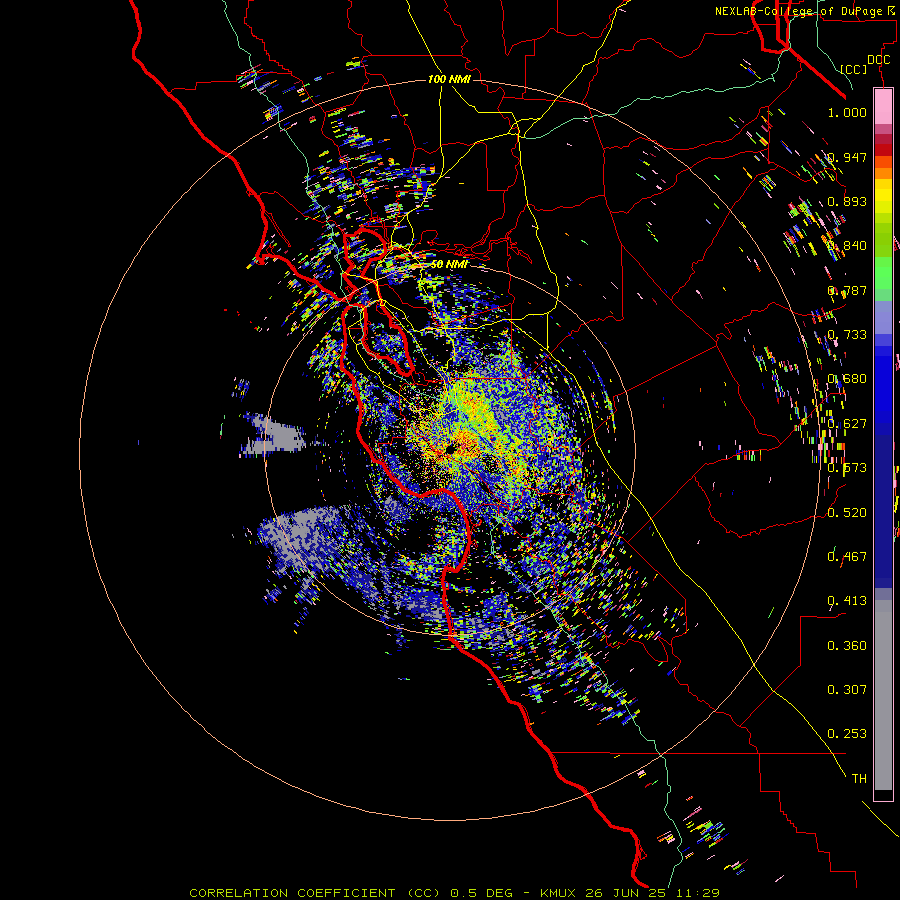
Task: Click the 0.893 legend value
Action: pos(847,201)
